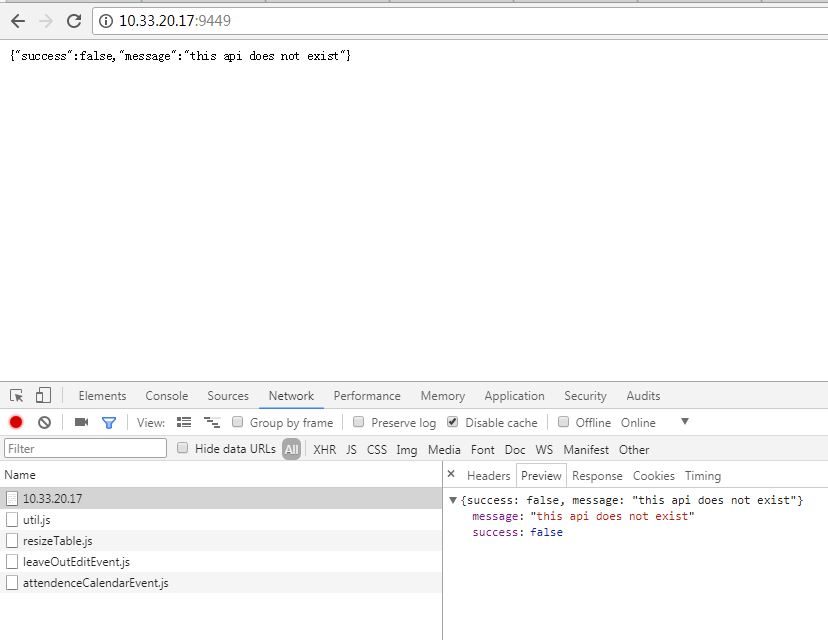Select the Preview details tab
Viewport: 828px width, 640px height.
pyautogui.click(x=541, y=476)
